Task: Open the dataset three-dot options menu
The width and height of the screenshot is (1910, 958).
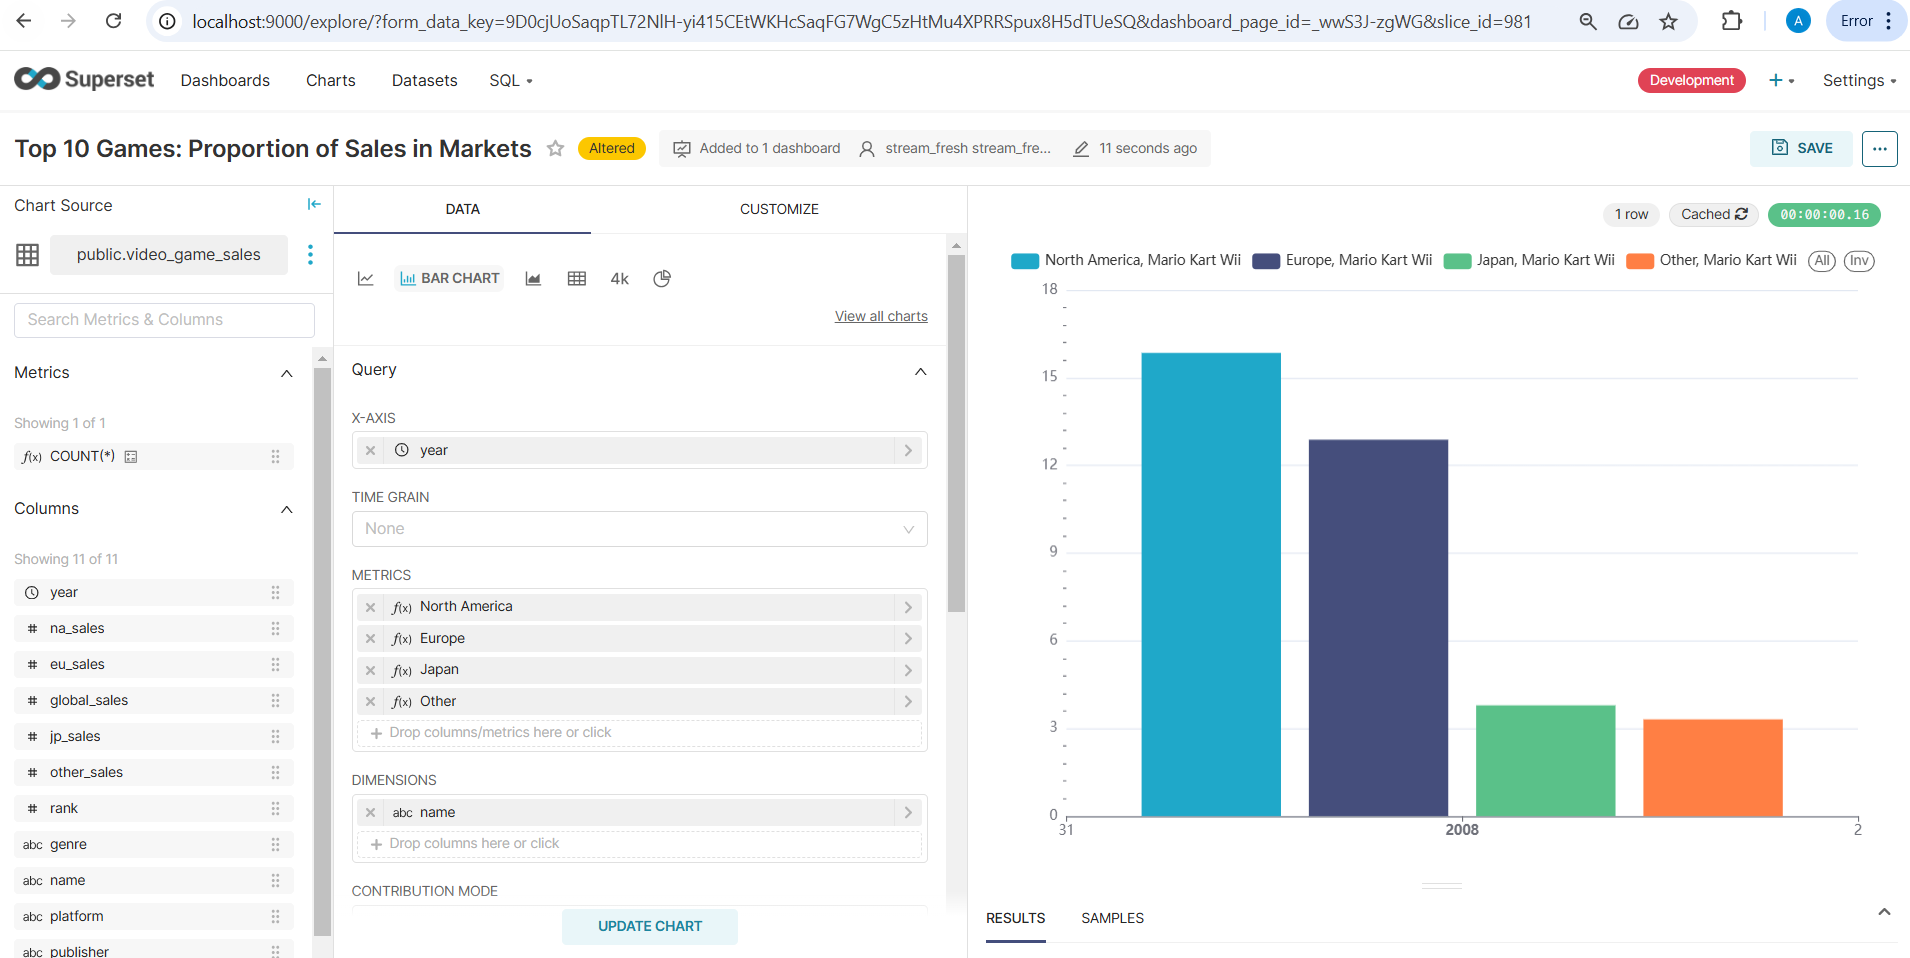Action: click(x=310, y=255)
